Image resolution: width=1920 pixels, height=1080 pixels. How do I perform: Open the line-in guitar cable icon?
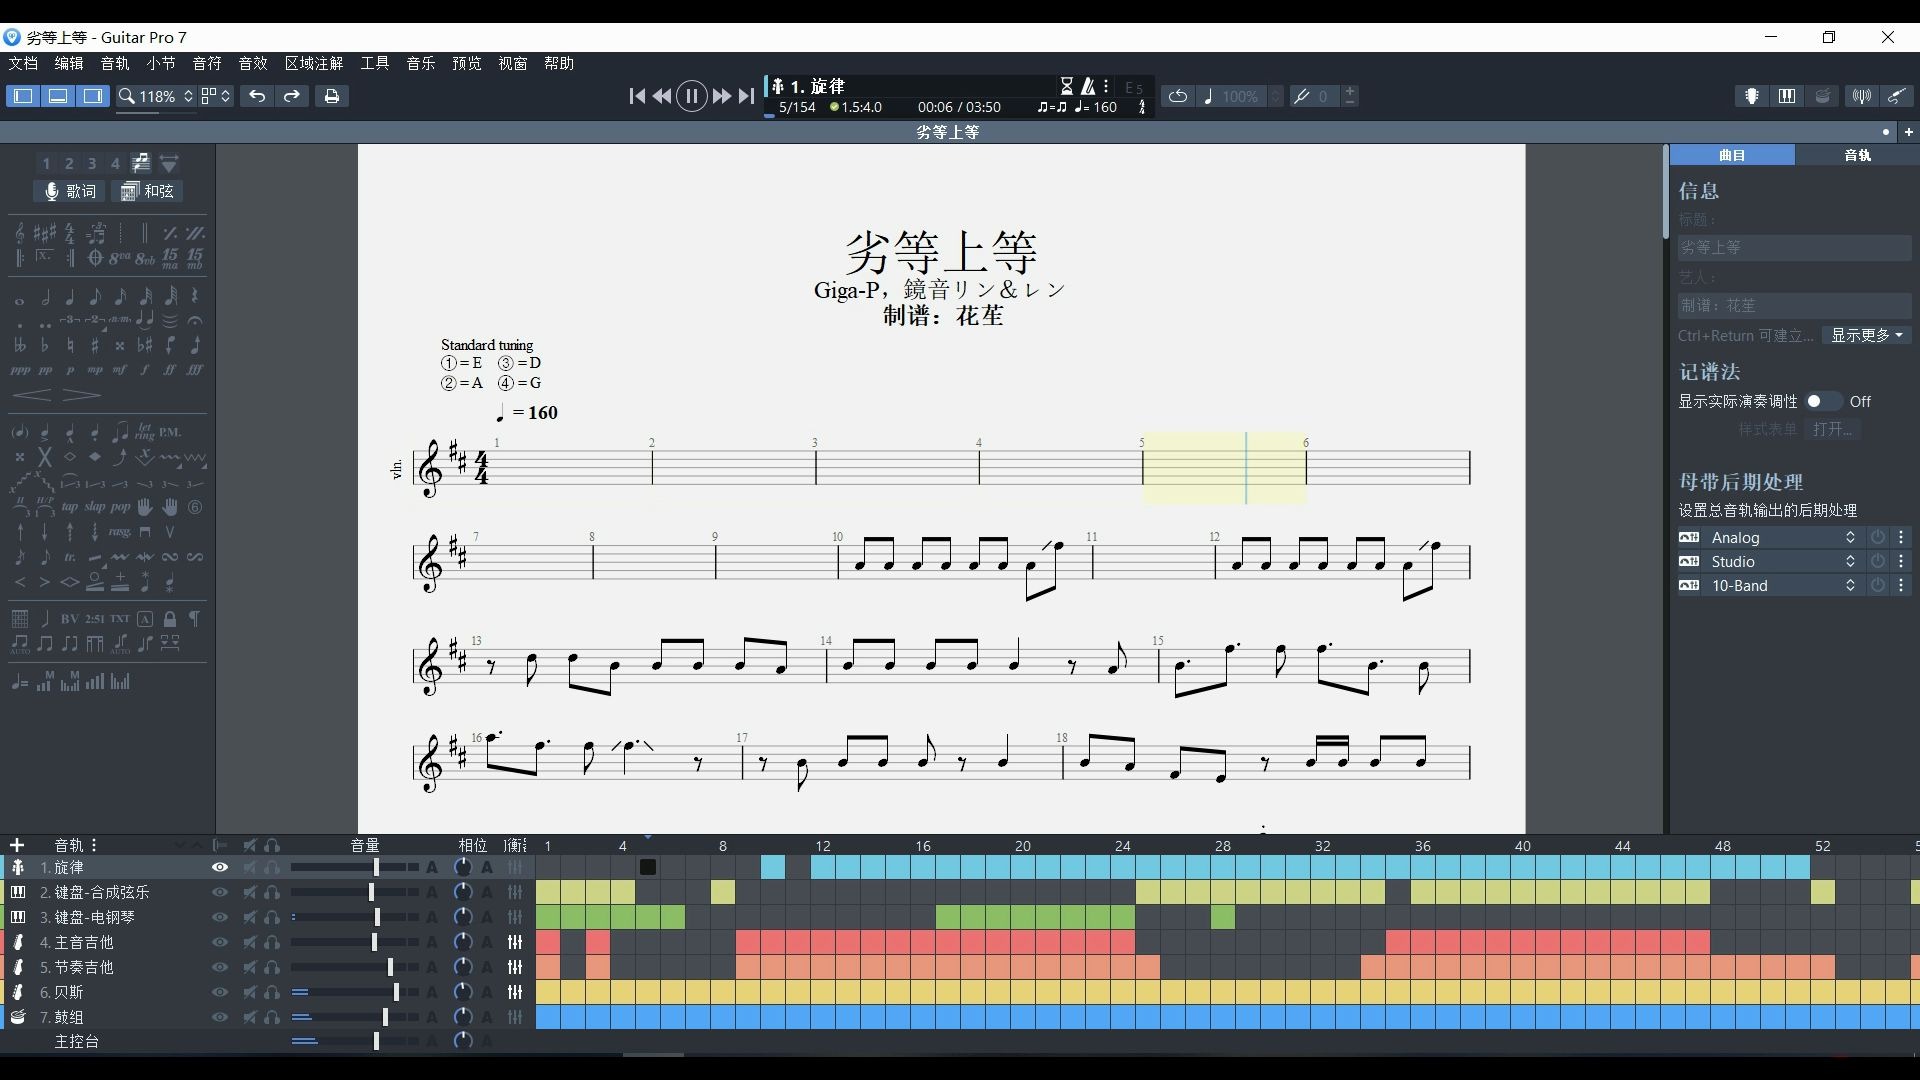pos(1897,96)
